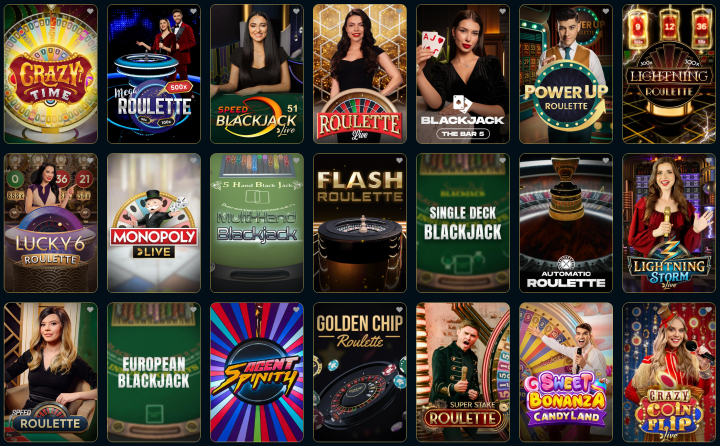Click heart icon on Speed Roulette tile
This screenshot has height=446, width=720.
coord(90,310)
